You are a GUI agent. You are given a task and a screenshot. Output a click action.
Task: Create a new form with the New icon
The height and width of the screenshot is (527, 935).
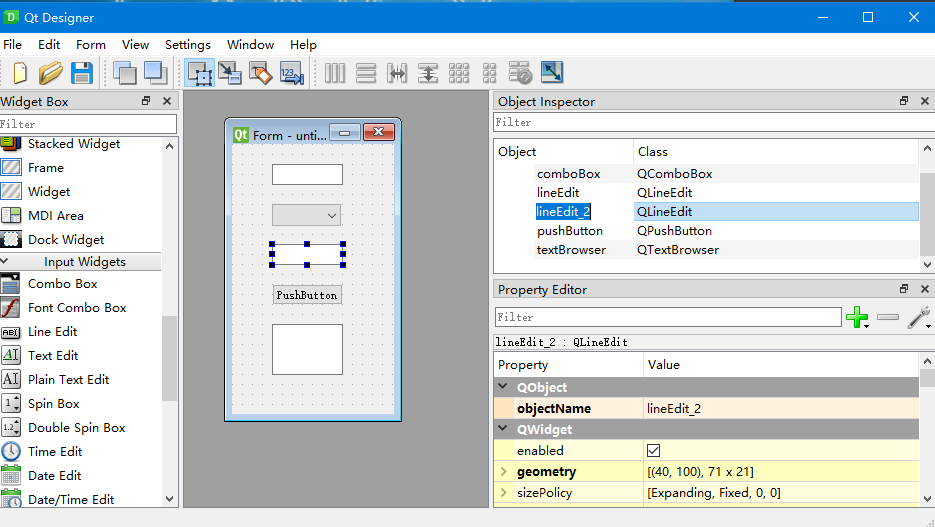(x=20, y=73)
